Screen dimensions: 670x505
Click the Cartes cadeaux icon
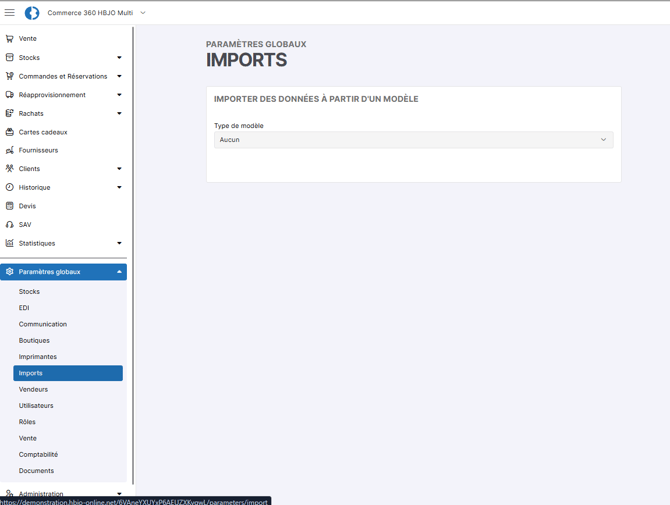tap(10, 132)
